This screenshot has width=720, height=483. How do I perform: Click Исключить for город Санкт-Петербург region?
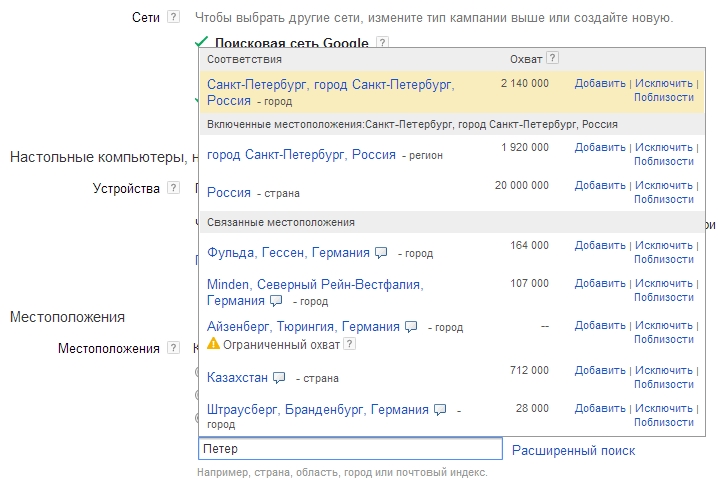tap(664, 147)
